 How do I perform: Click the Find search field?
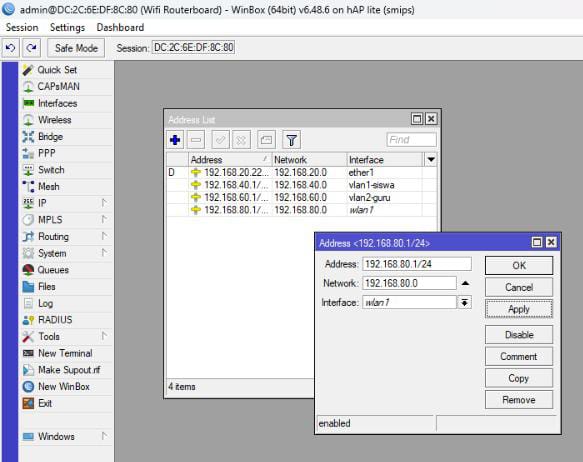click(411, 140)
